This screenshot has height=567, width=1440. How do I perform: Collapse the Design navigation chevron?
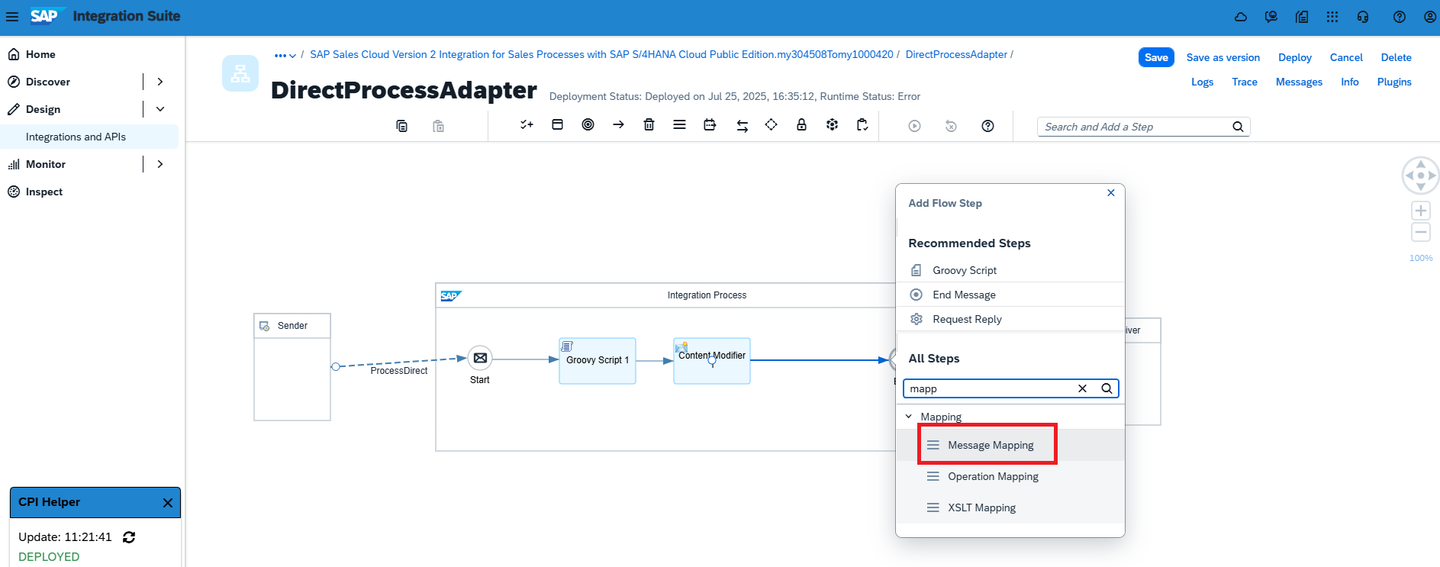[160, 109]
